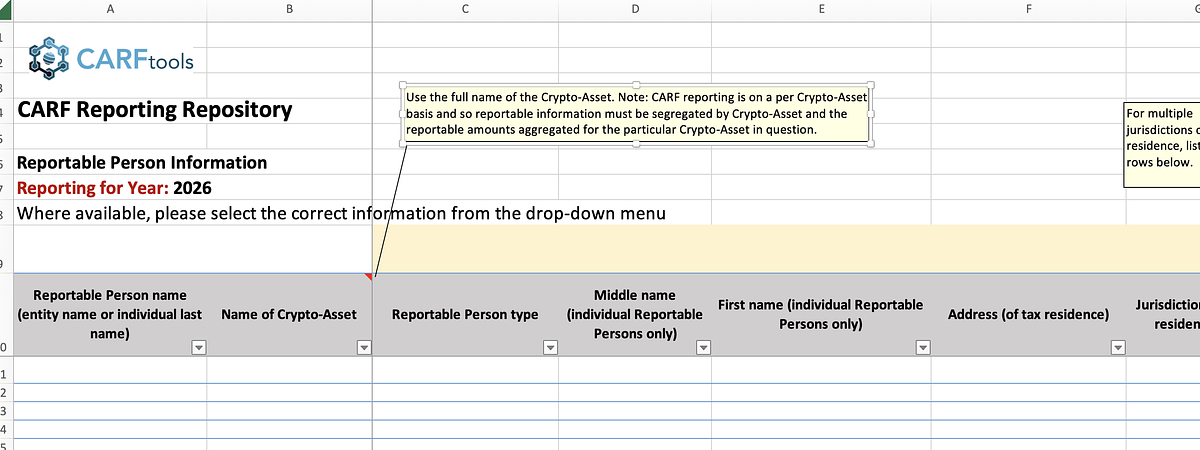The width and height of the screenshot is (1200, 450).
Task: Select the First name header cell
Action: [821, 314]
